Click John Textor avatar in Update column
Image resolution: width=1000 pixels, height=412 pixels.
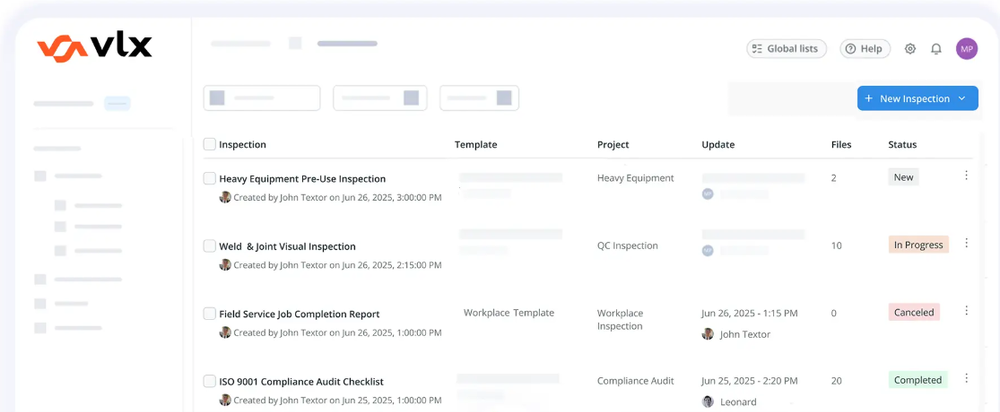707,334
